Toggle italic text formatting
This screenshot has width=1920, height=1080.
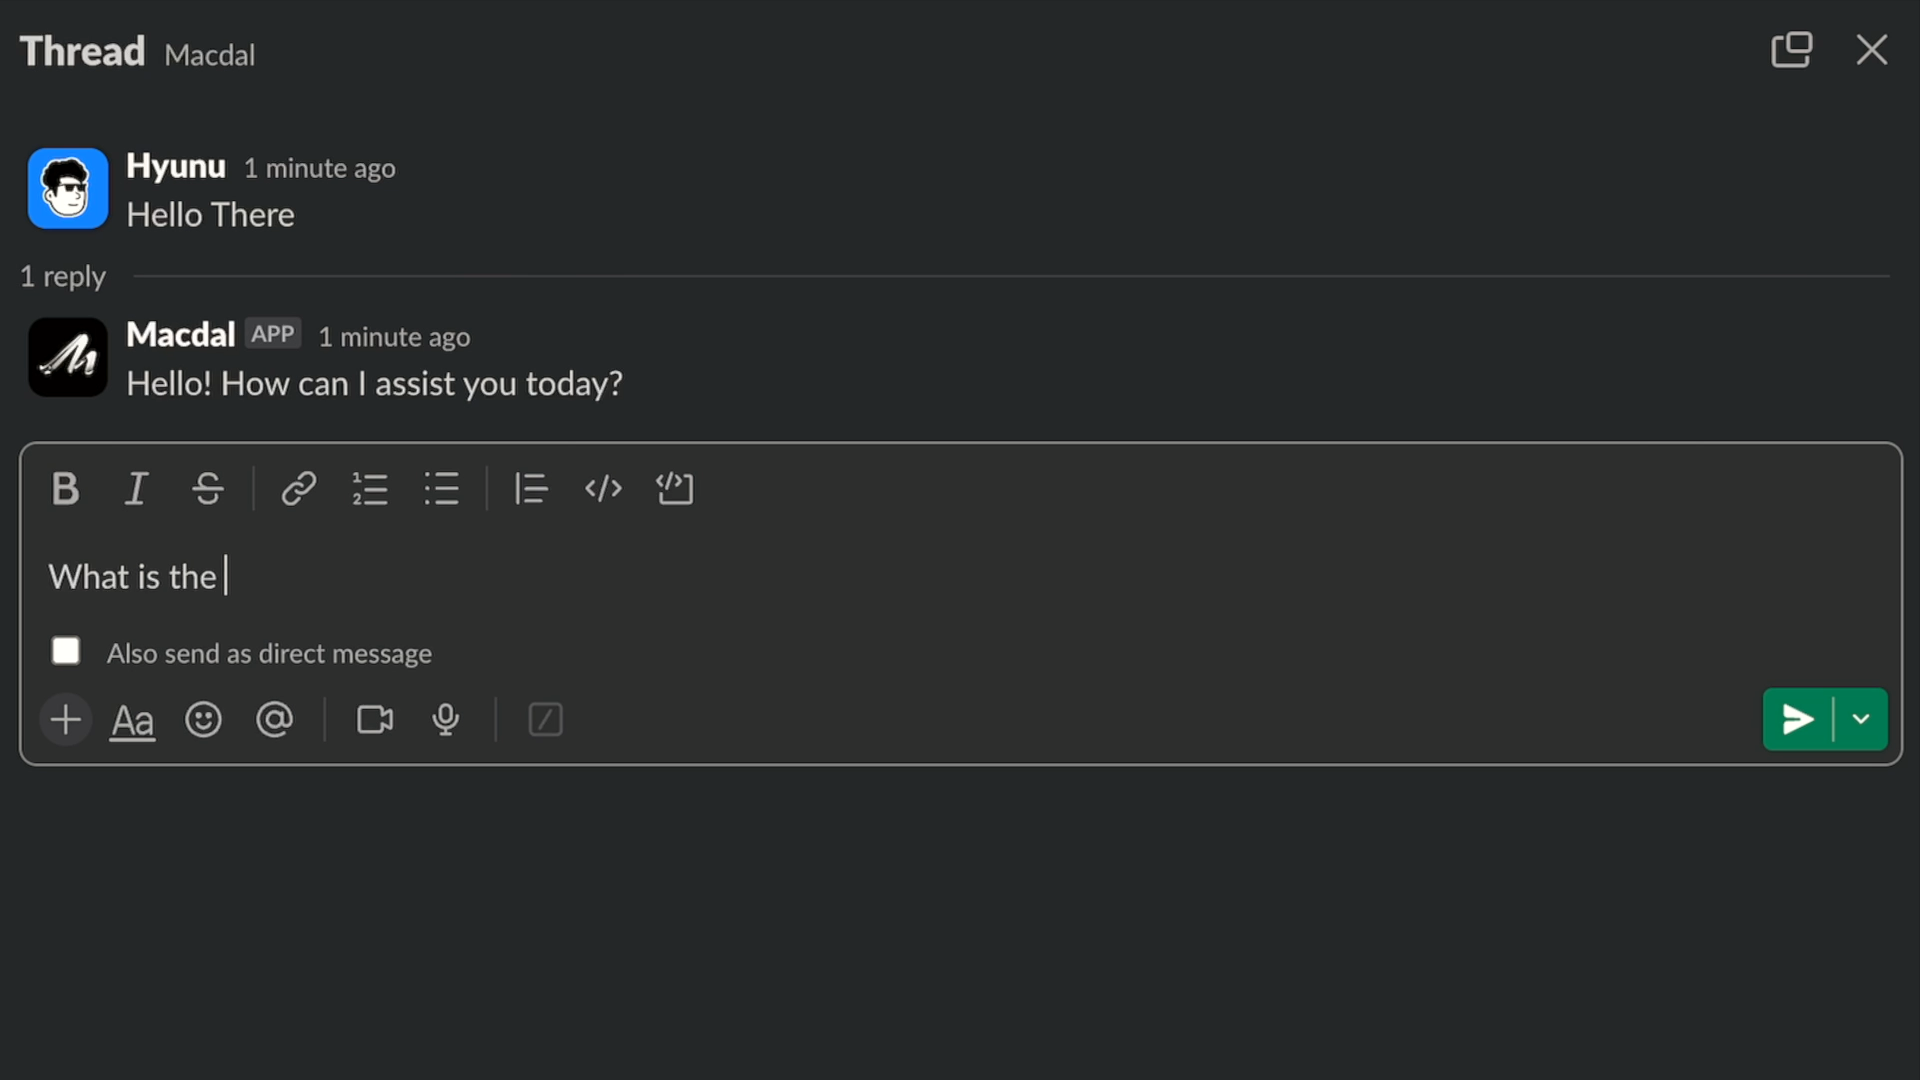(x=136, y=489)
